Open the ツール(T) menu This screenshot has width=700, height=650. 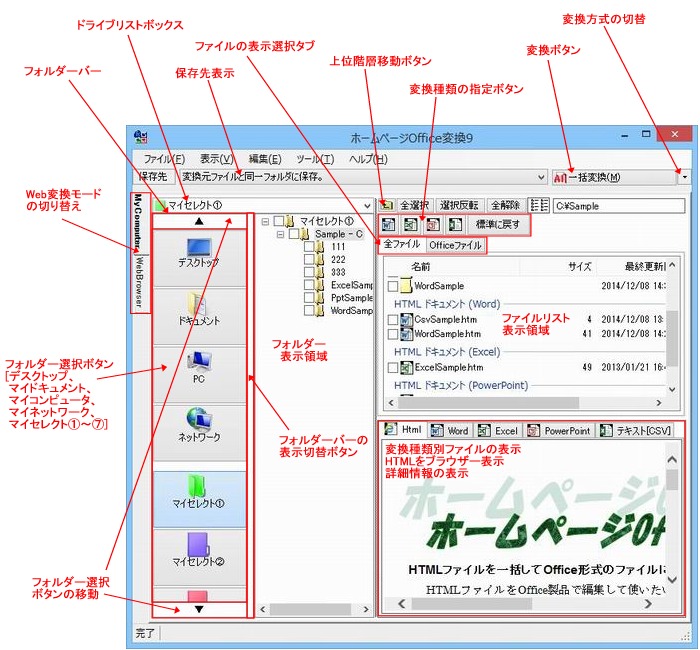(315, 159)
